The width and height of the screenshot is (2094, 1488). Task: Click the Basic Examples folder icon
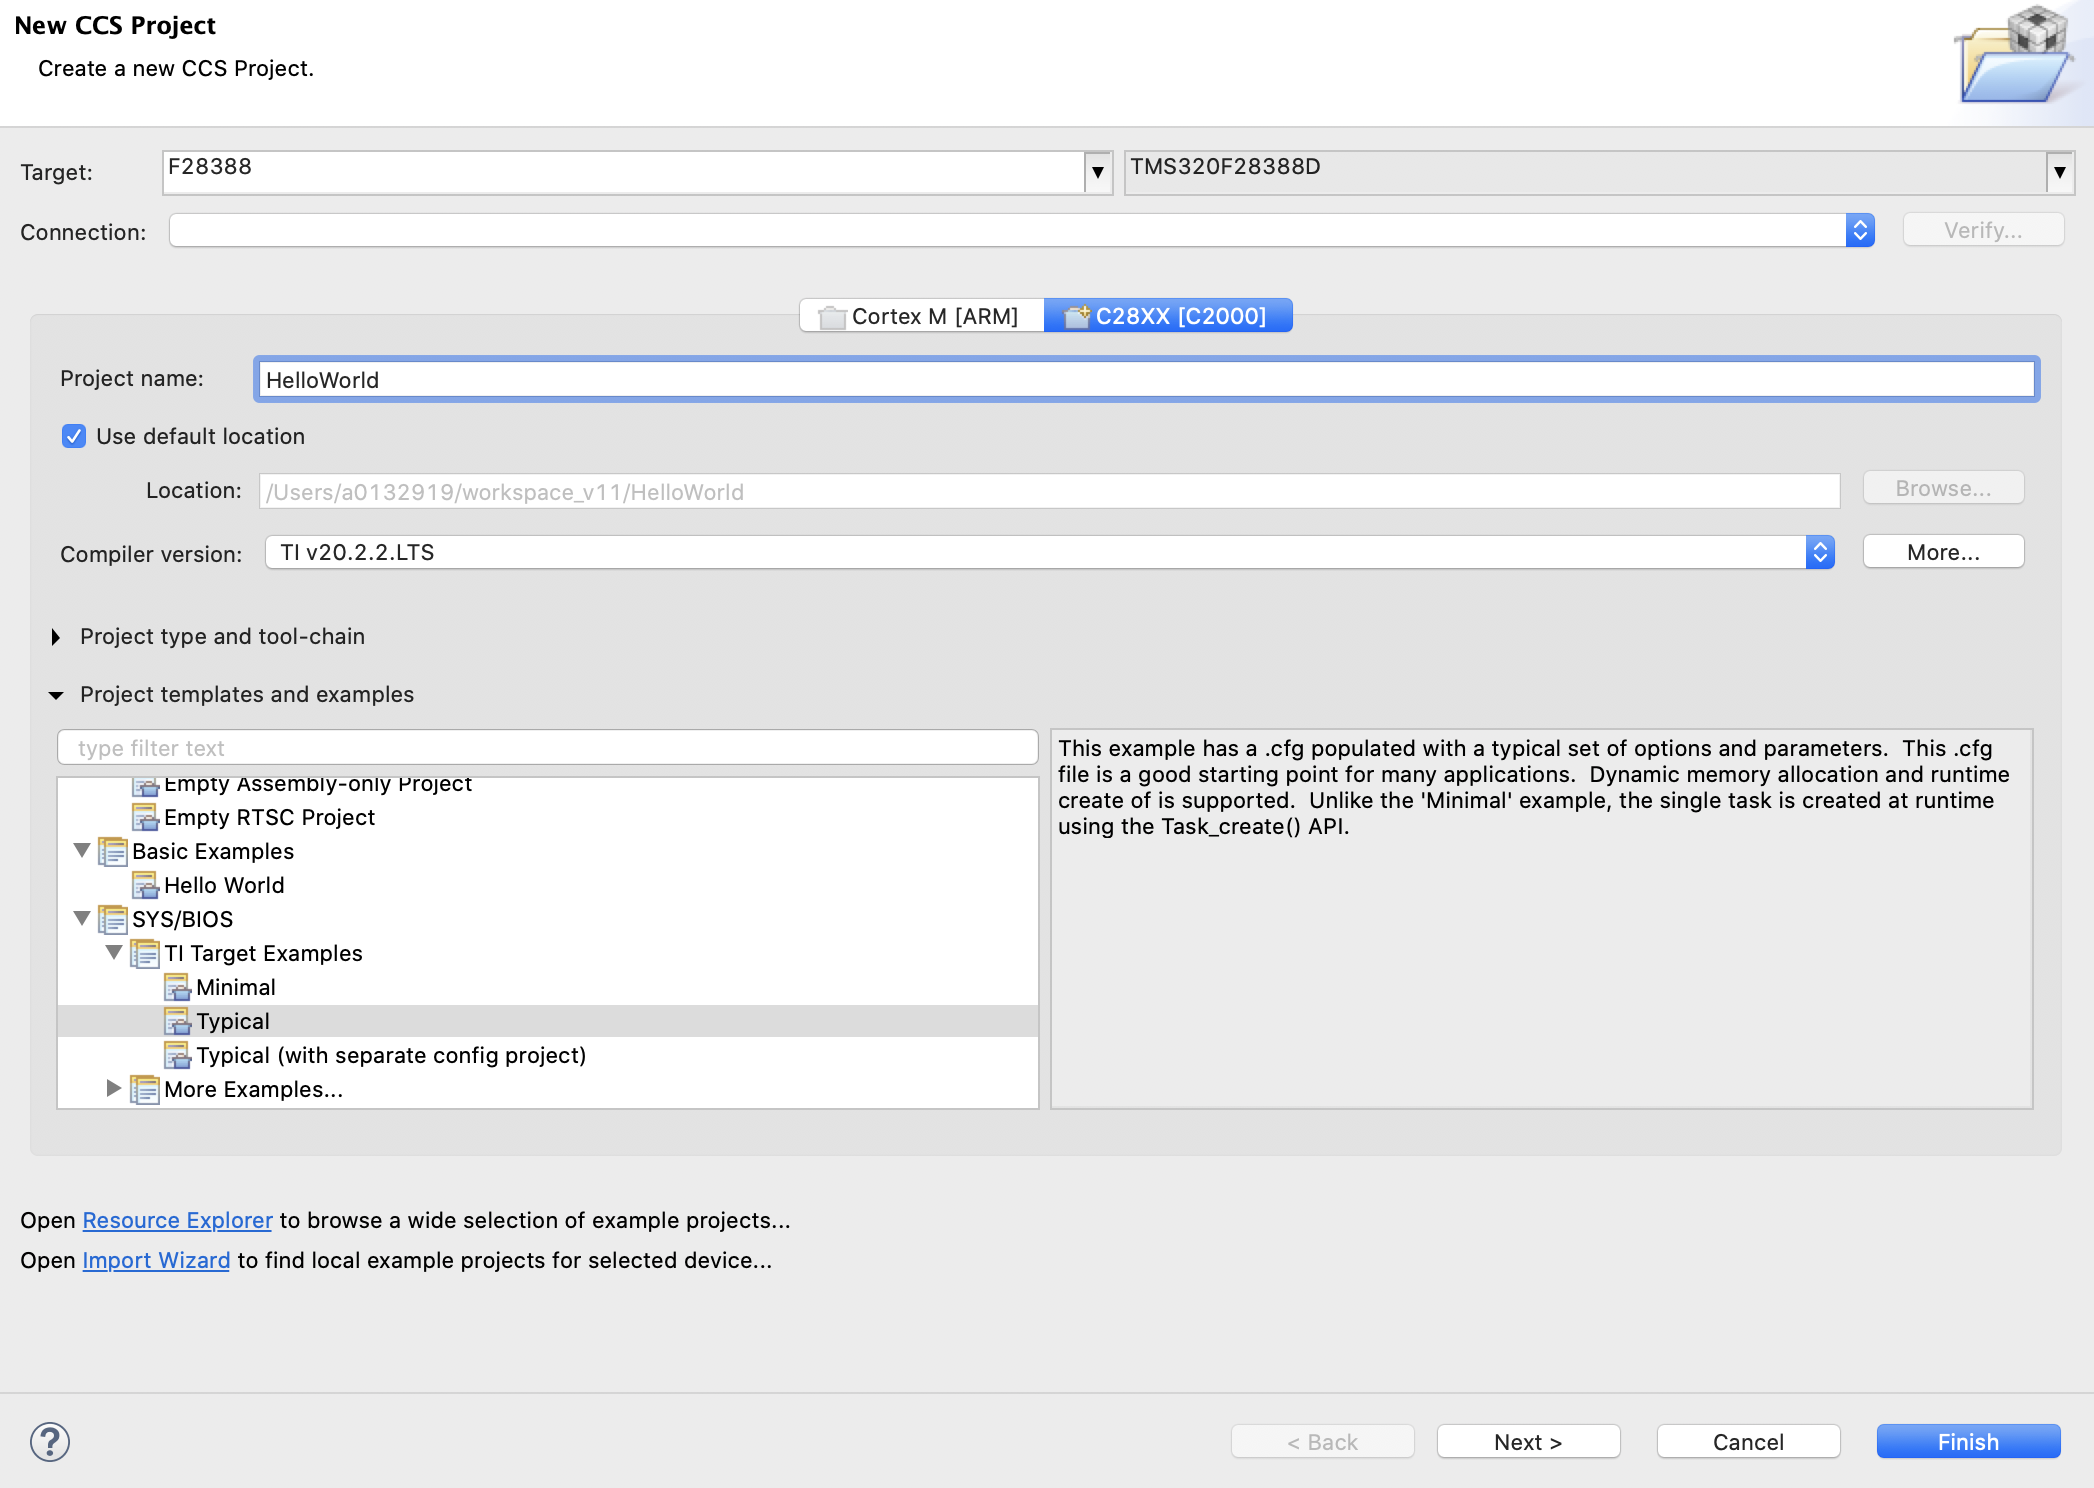(x=113, y=851)
